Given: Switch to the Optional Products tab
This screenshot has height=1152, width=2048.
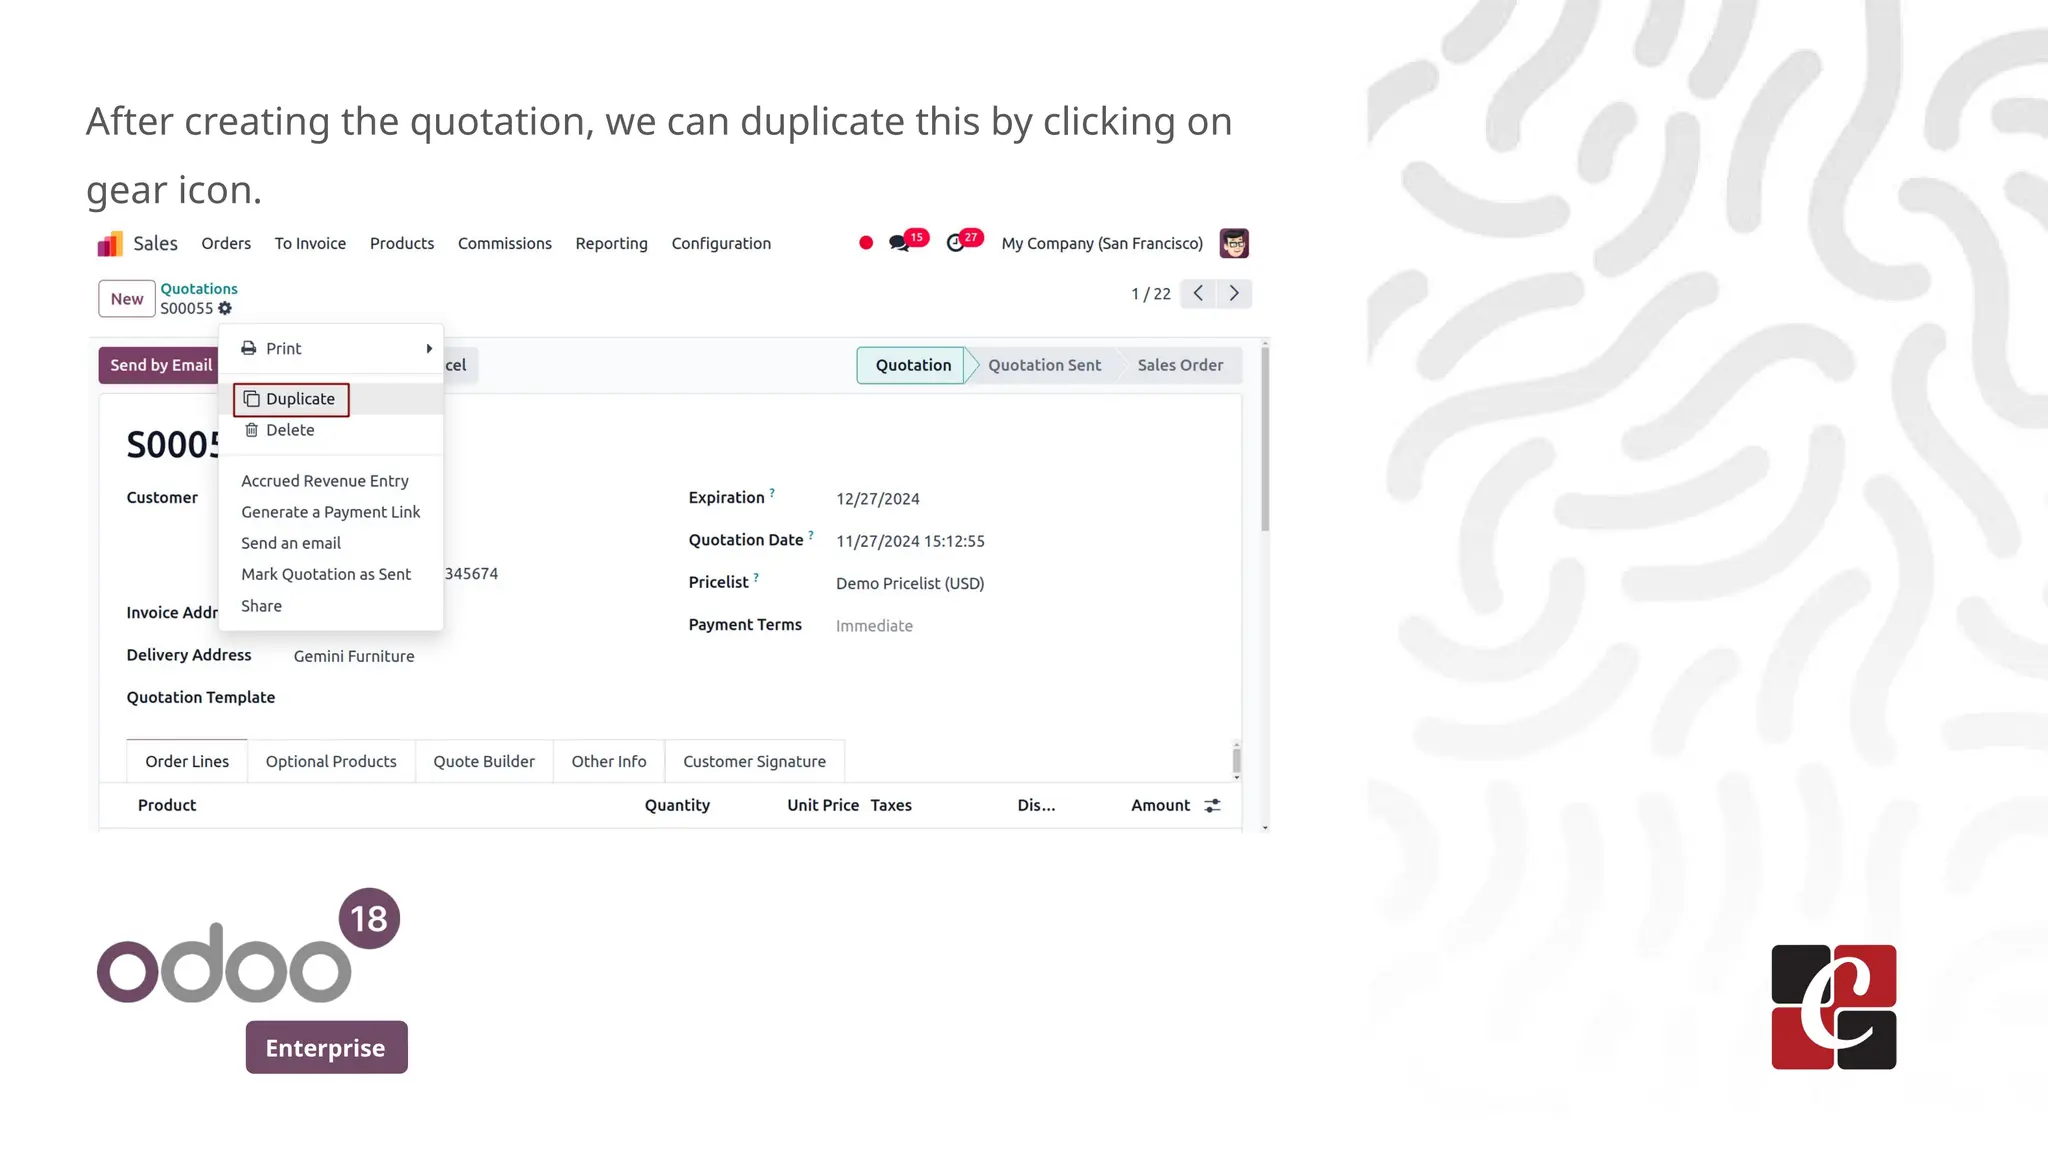Looking at the screenshot, I should pyautogui.click(x=331, y=761).
